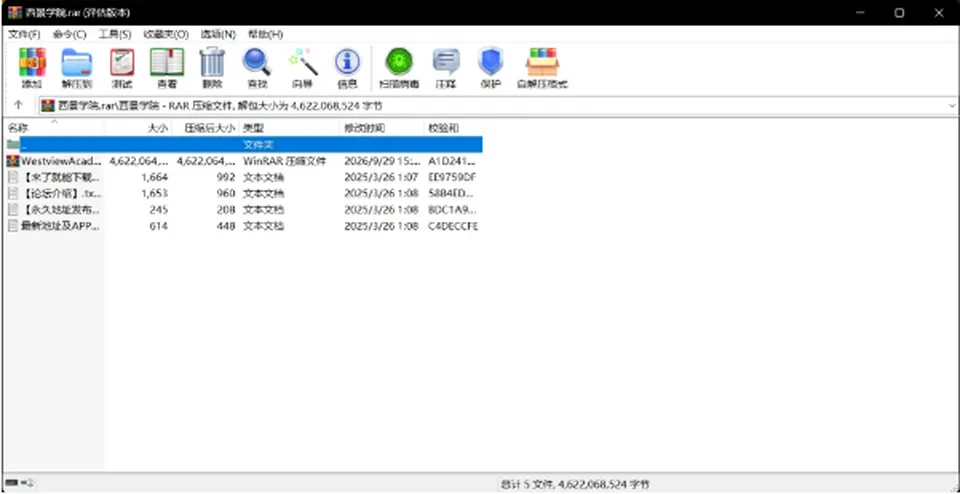The image size is (960, 494).
Task: Sort by the 名称 column header
Action: 54,128
